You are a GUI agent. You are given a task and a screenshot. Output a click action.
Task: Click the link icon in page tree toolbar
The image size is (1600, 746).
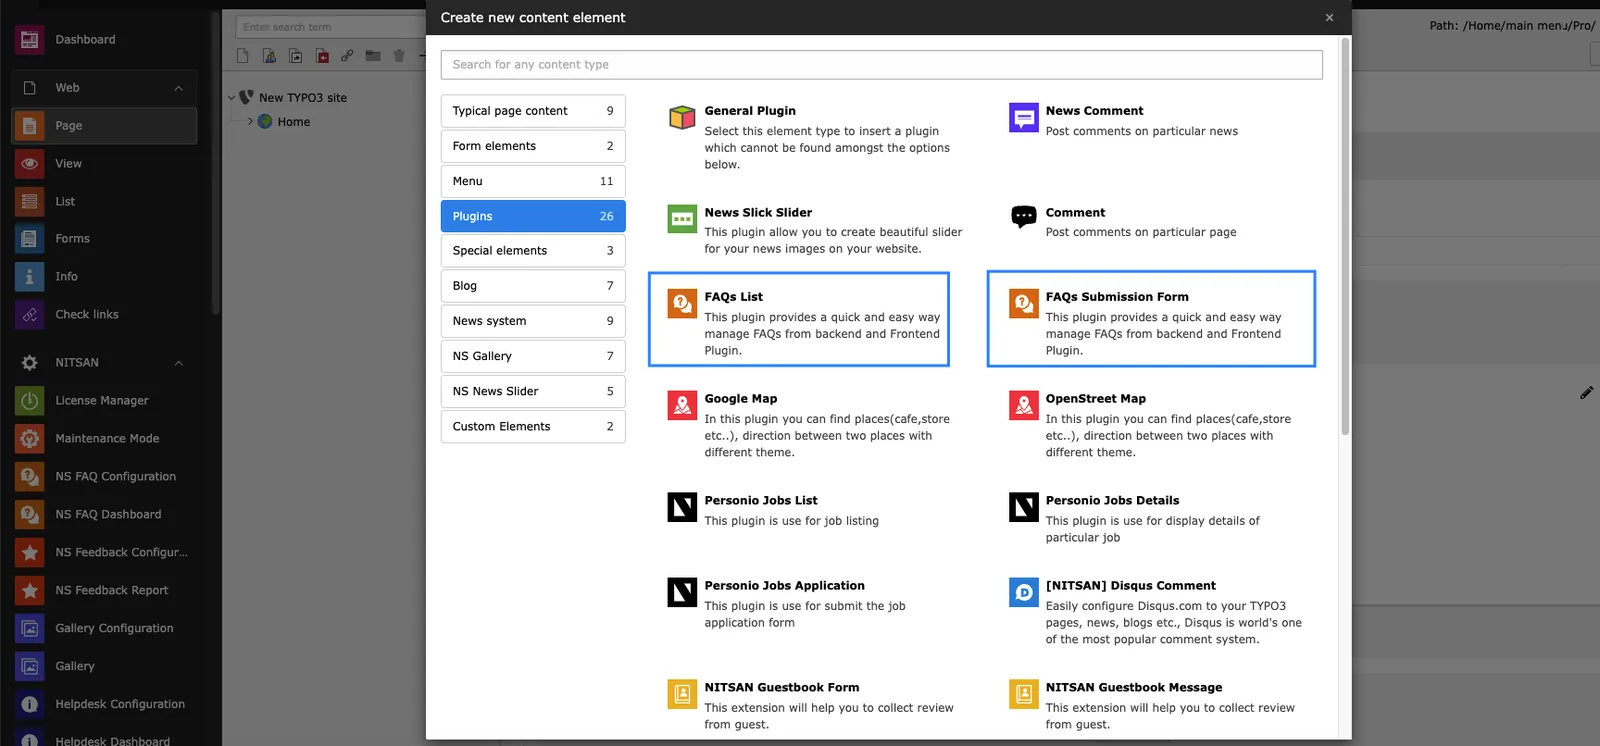(x=347, y=56)
